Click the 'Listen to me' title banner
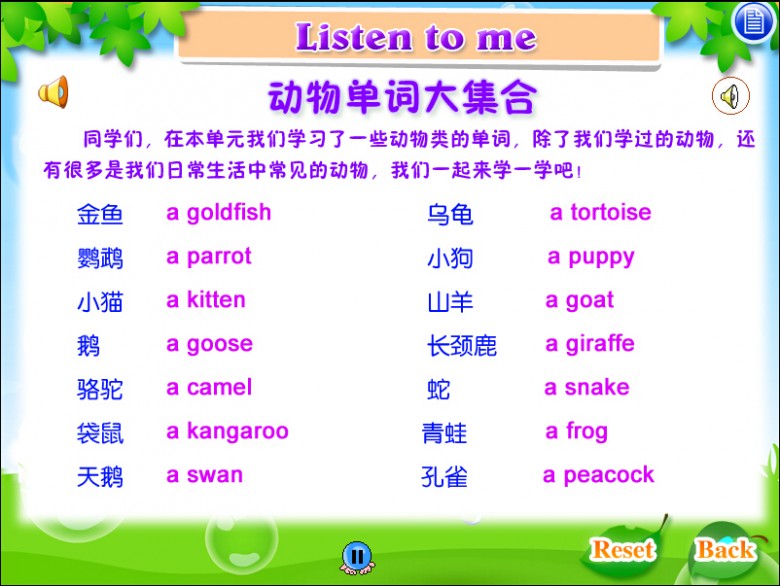The image size is (780, 586). click(416, 38)
